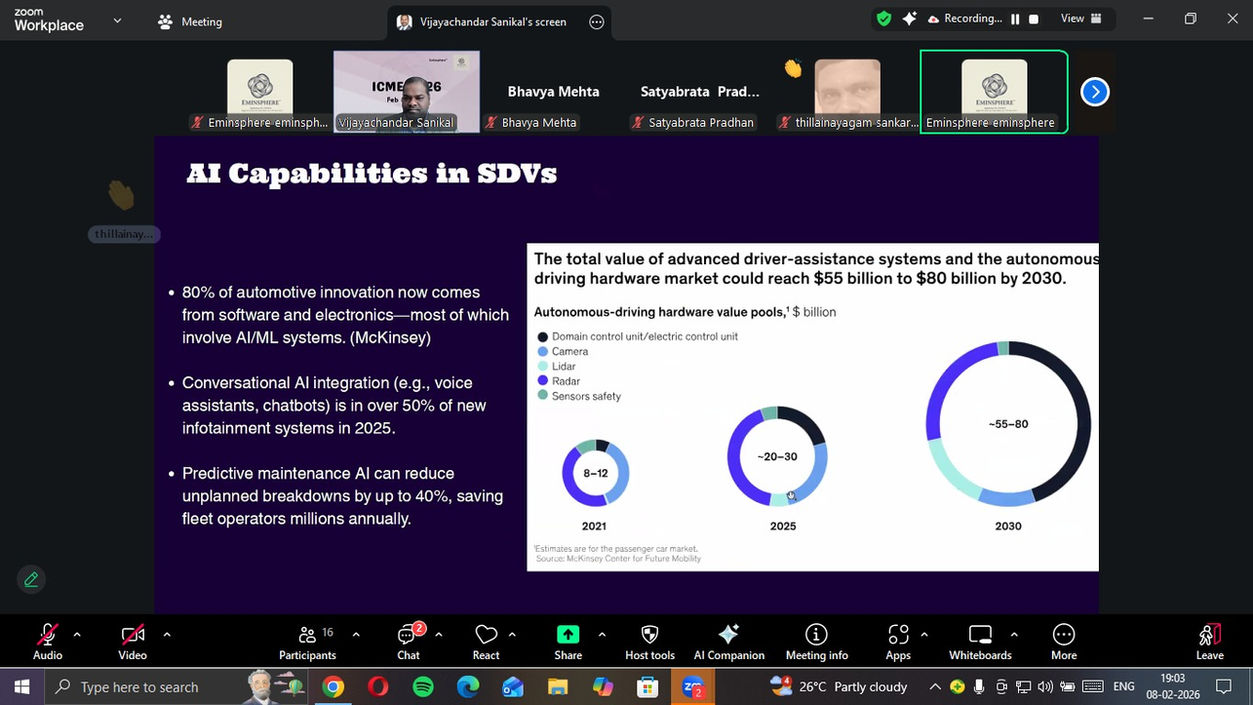
Task: Open the Zoom Workplace dropdown
Action: coord(118,21)
